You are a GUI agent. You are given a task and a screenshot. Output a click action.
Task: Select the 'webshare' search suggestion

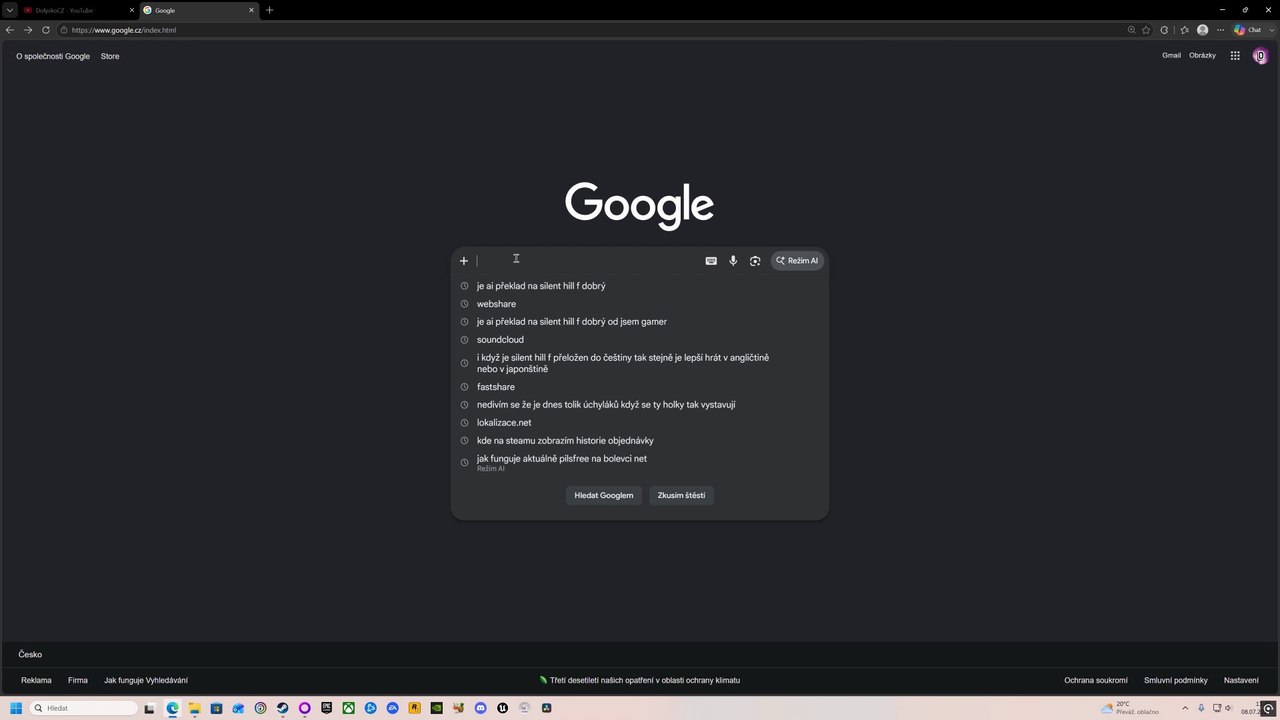click(x=640, y=304)
